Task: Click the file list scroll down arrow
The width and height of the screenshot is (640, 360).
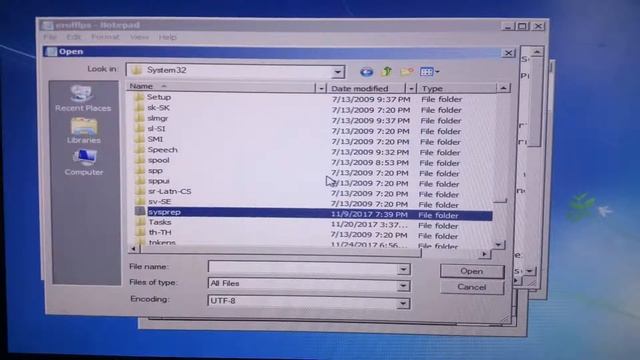Action: coord(499,245)
